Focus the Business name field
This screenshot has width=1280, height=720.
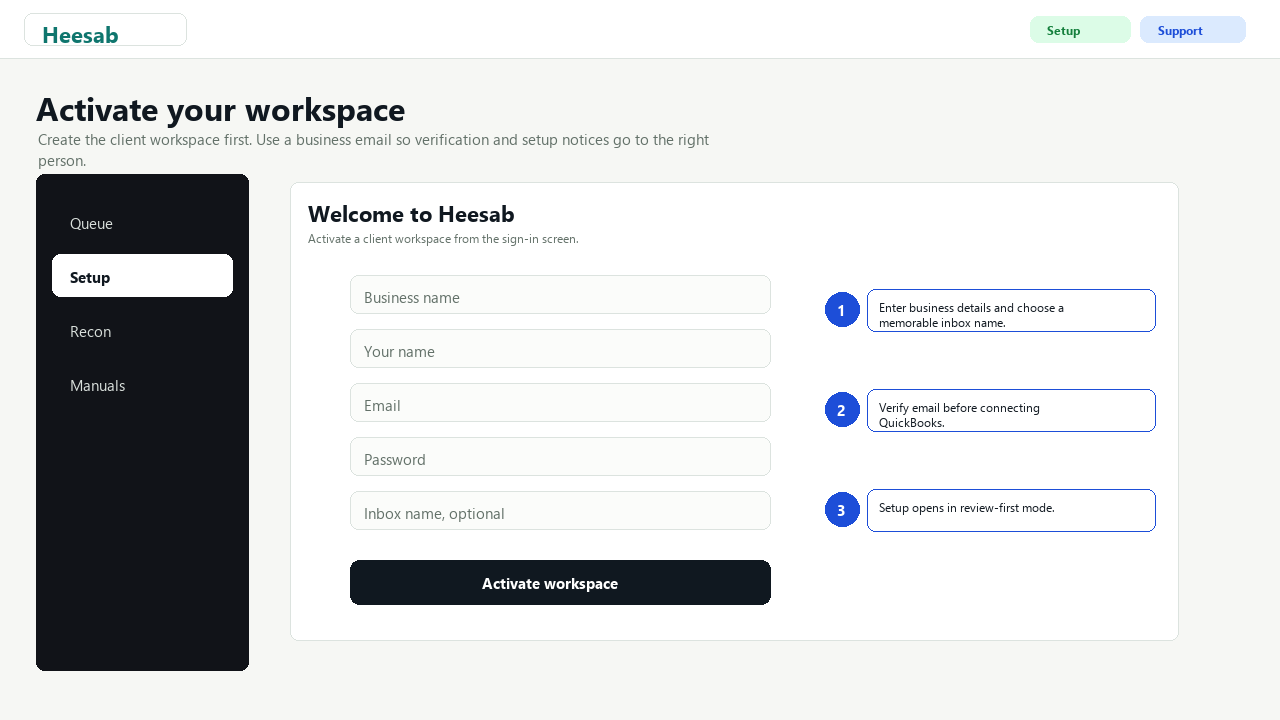tap(560, 295)
